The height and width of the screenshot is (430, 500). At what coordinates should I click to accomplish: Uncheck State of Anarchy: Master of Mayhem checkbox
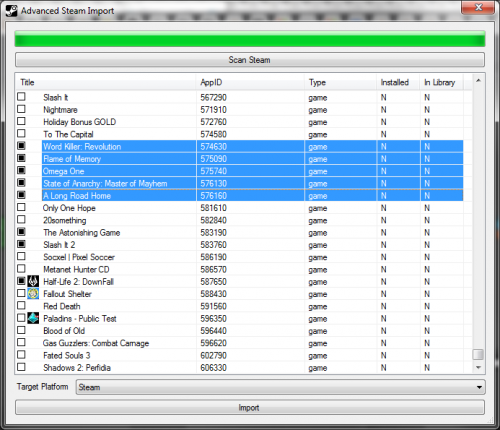point(21,183)
